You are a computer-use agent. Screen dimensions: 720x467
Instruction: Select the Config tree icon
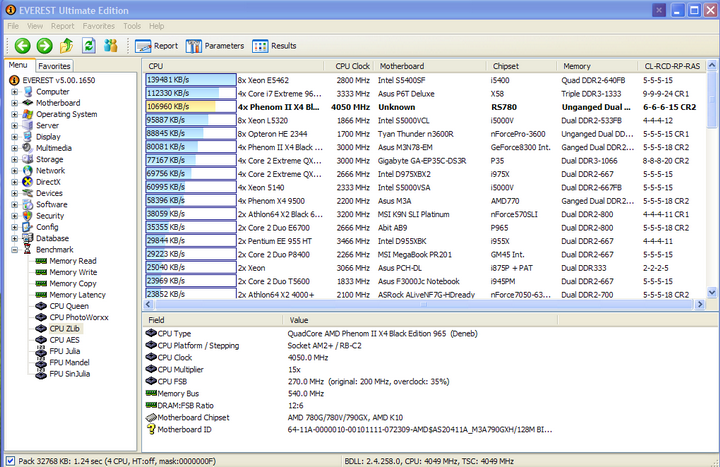pos(28,227)
